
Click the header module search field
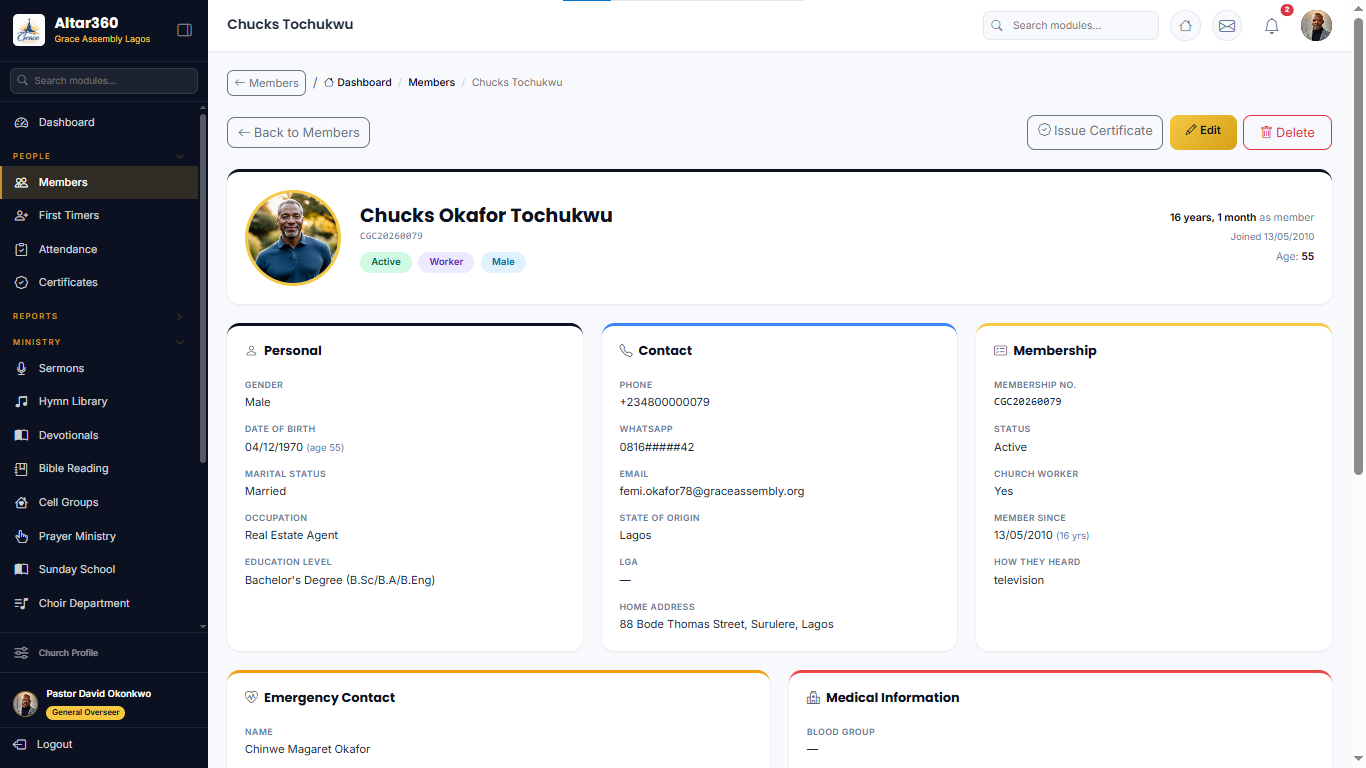click(x=1071, y=25)
